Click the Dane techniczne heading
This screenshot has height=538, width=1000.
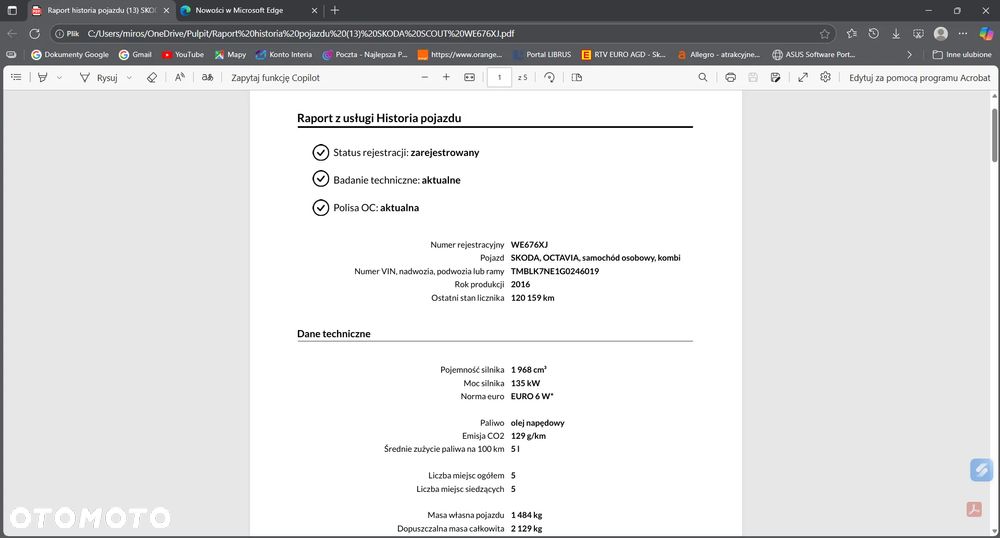click(x=334, y=333)
